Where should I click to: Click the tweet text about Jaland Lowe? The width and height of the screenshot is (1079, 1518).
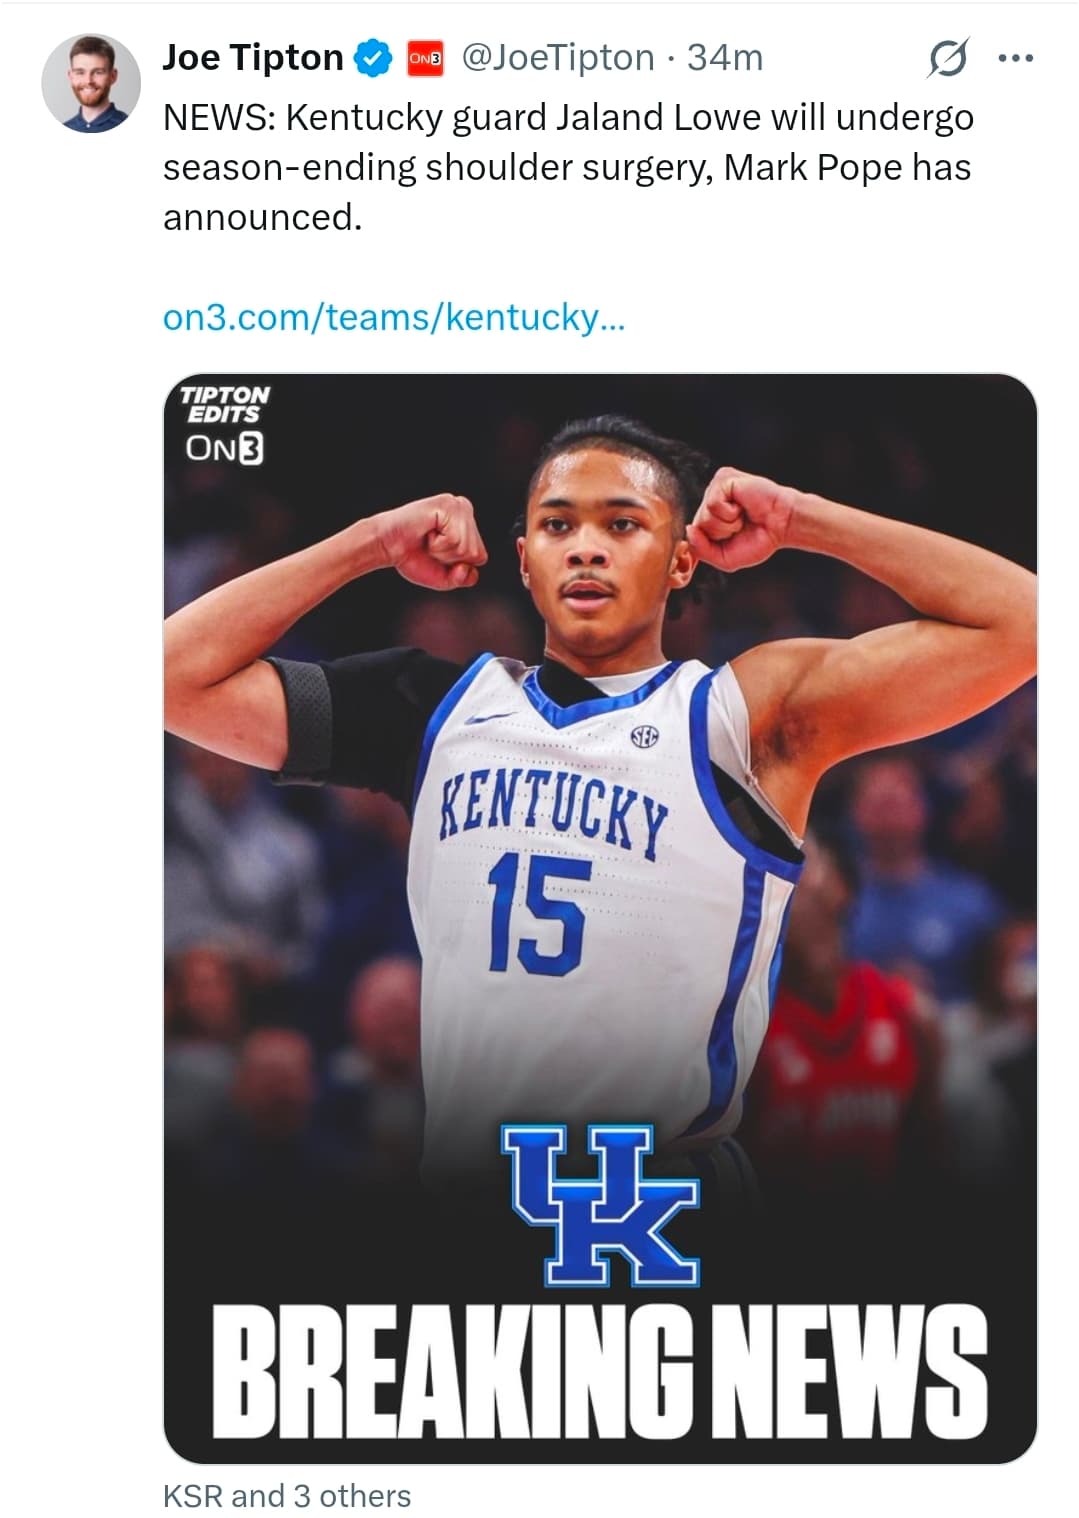tap(567, 167)
